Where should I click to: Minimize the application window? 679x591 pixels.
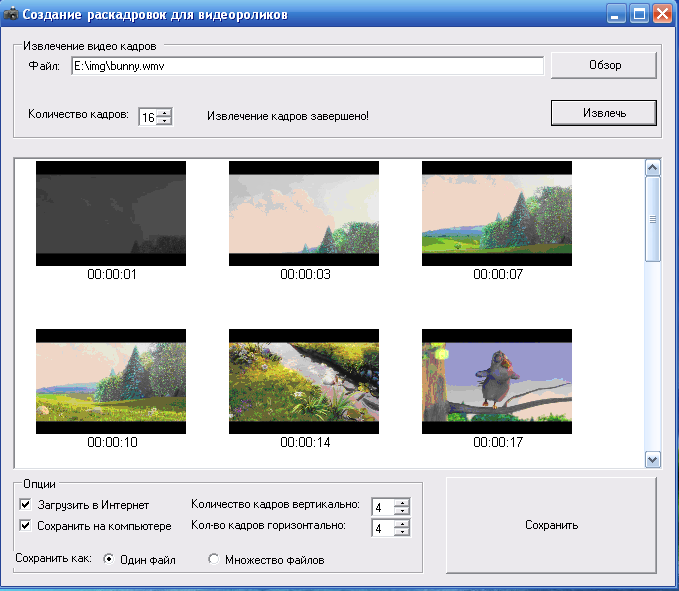[616, 14]
